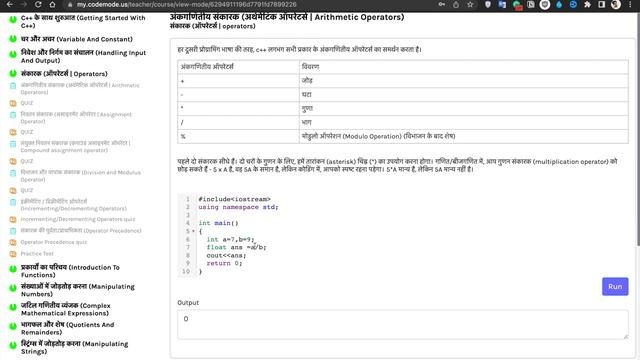Click the page vertical scrollbar
Viewport: 640px width, 360px height.
638,129
